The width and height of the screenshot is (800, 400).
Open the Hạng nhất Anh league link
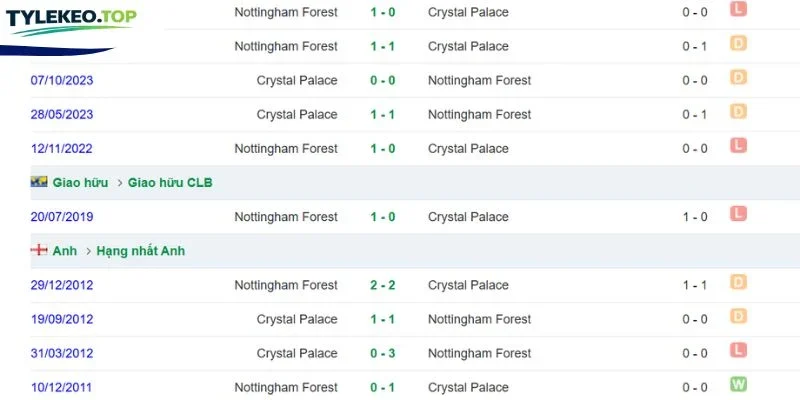click(x=141, y=251)
